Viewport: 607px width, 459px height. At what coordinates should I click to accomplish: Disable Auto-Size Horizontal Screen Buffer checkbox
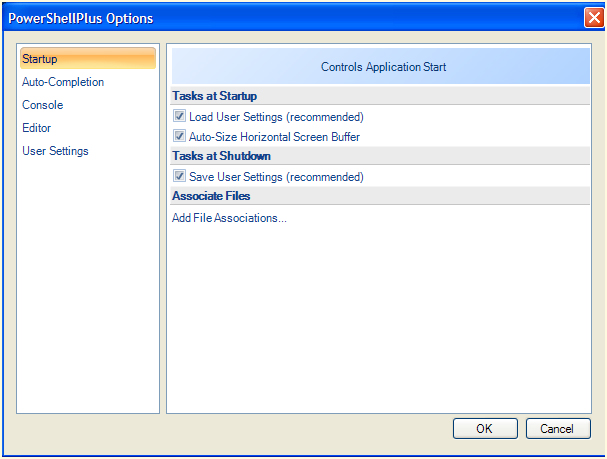(x=180, y=136)
